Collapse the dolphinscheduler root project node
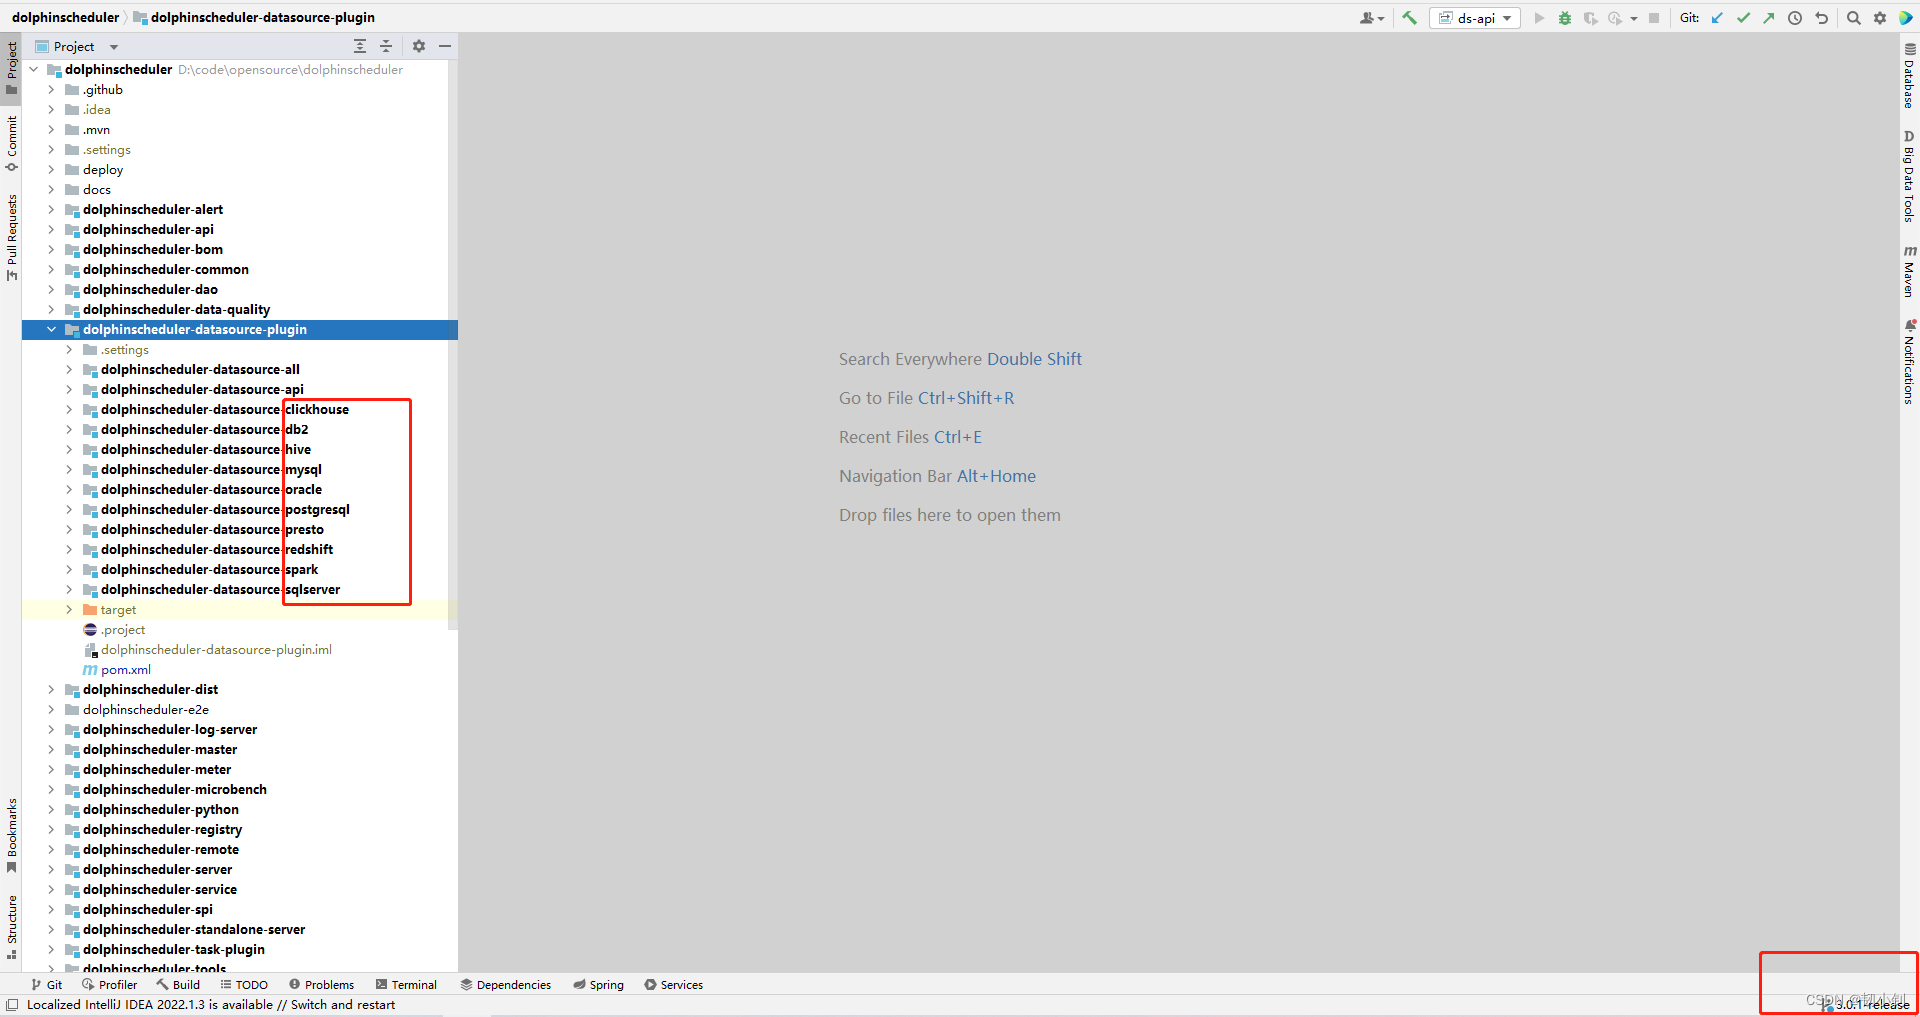 click(x=34, y=70)
